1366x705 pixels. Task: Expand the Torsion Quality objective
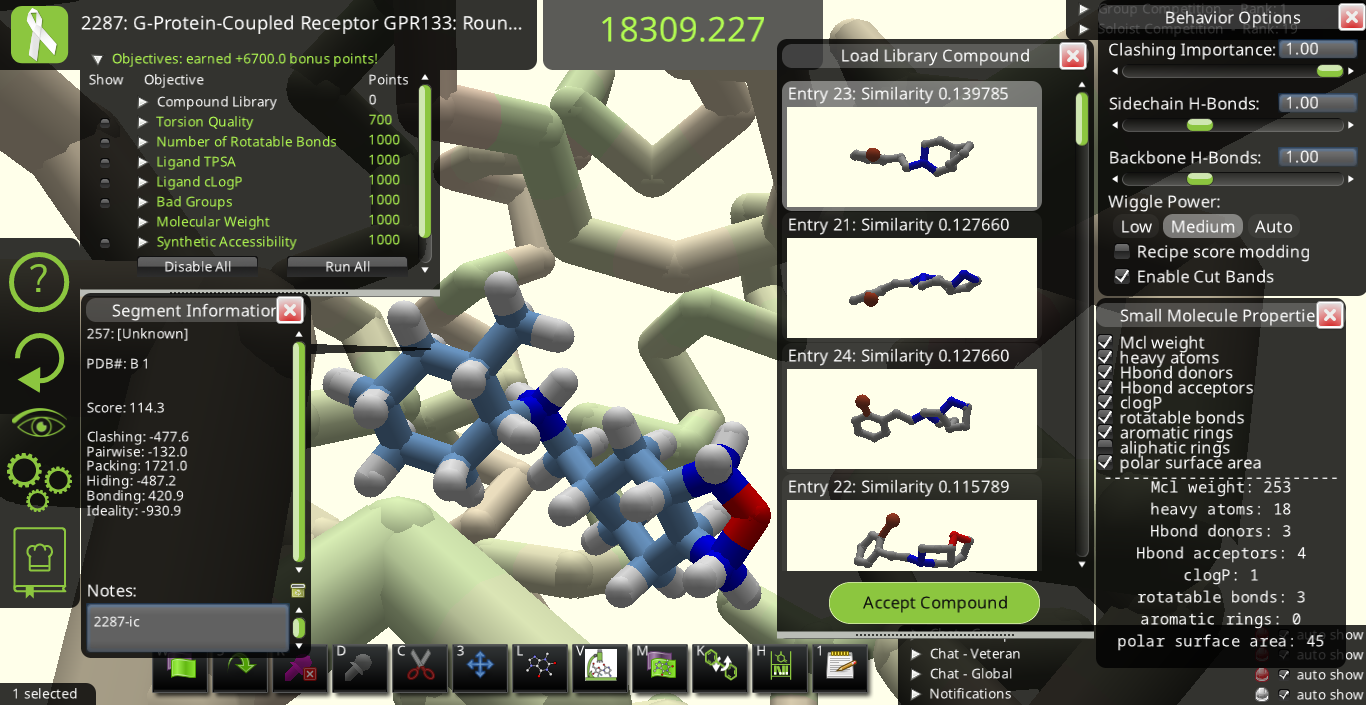[143, 122]
